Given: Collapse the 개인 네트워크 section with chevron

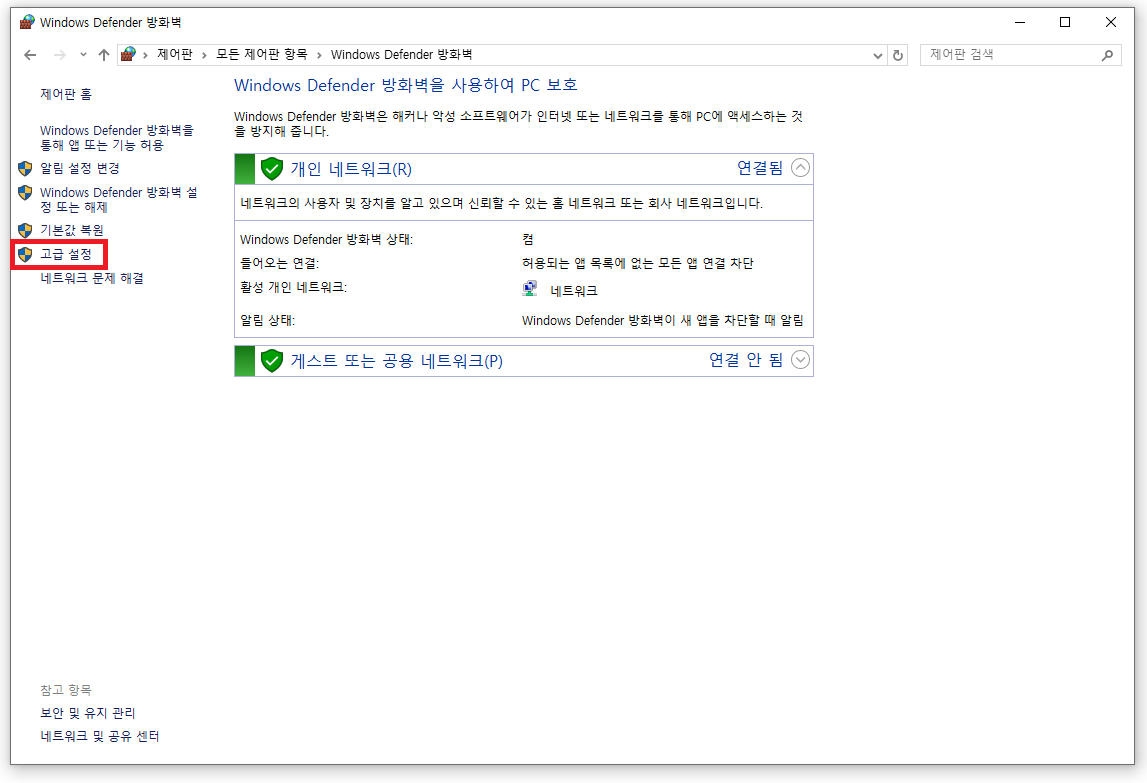Looking at the screenshot, I should tap(800, 168).
